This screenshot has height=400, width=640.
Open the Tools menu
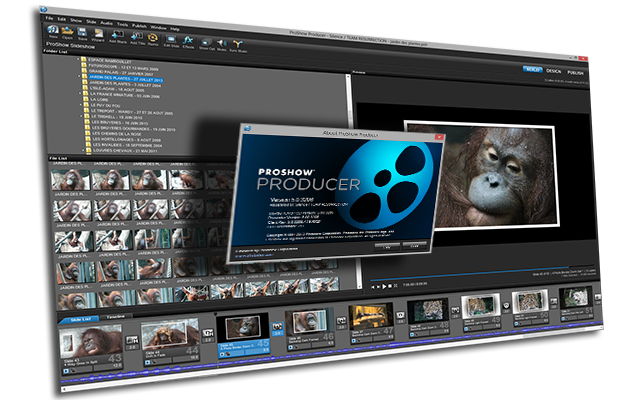coord(122,24)
